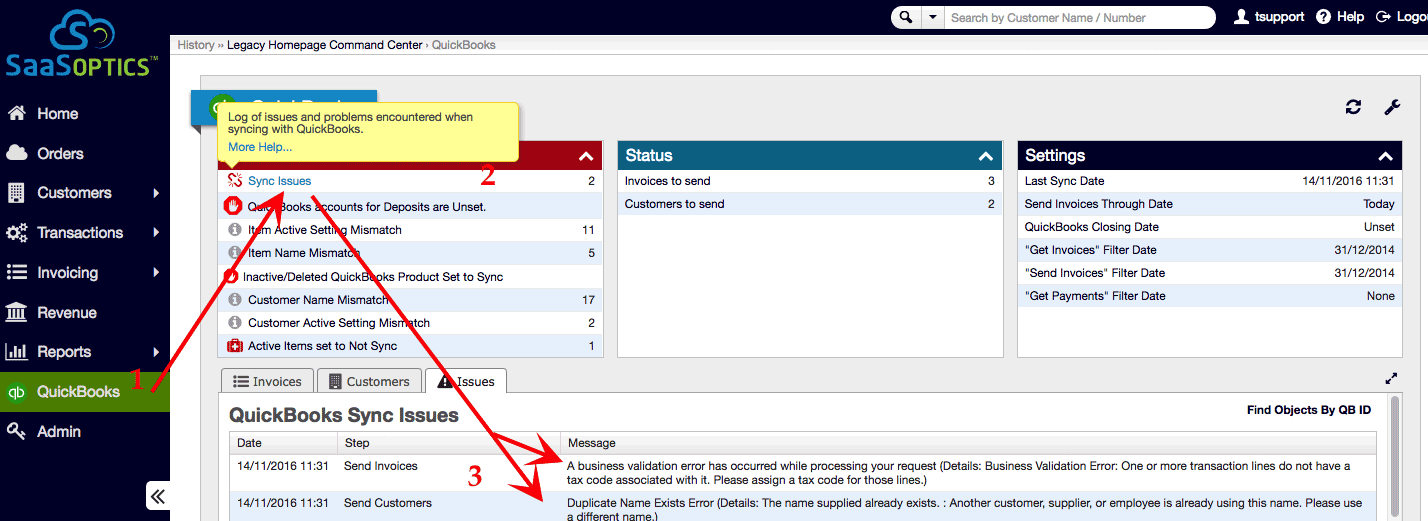The image size is (1428, 521).
Task: Click the tsupport user icon
Action: tap(1242, 17)
